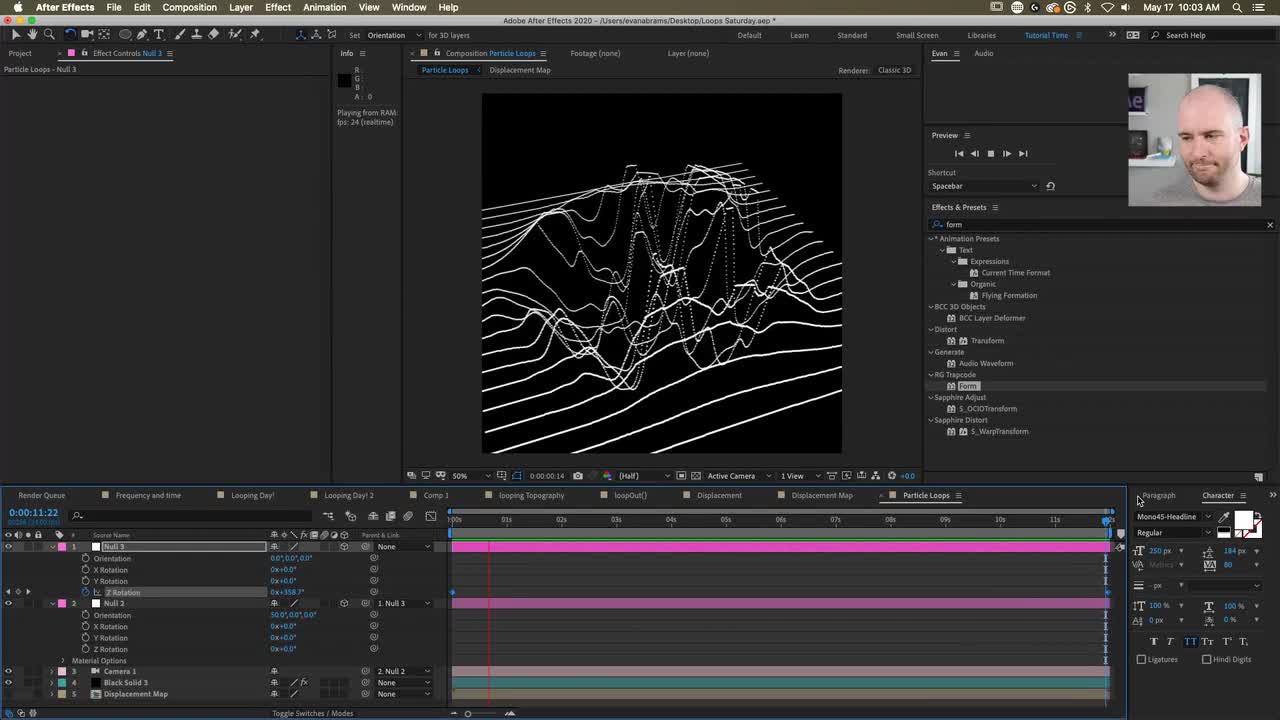Click Toggle Switches / Modes button
1280x720 pixels.
point(313,713)
